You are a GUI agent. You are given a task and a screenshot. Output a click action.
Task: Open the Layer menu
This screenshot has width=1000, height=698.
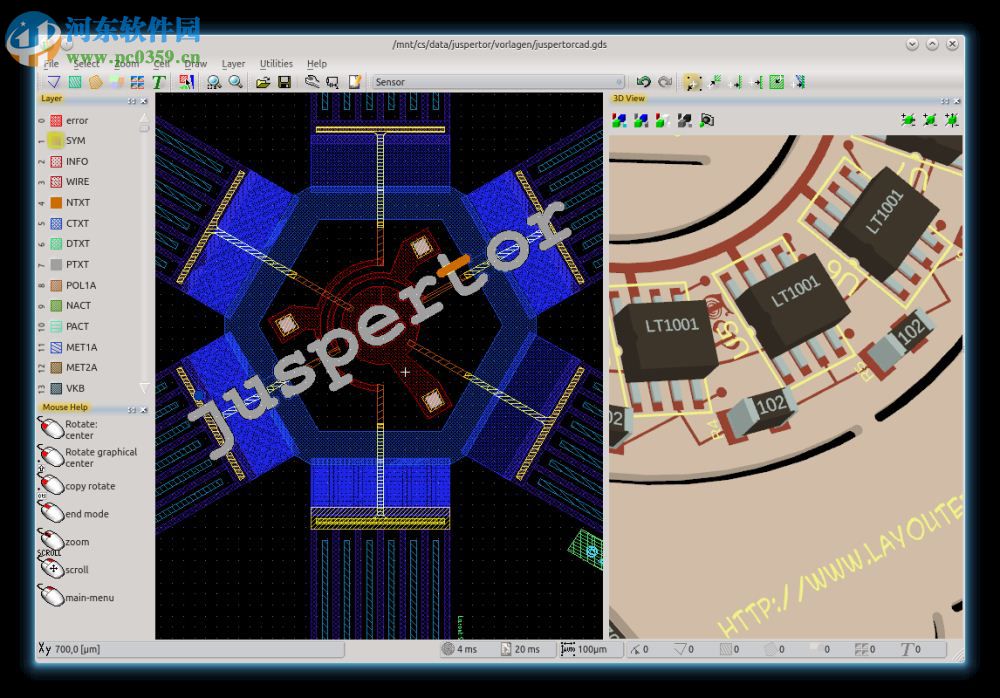click(233, 64)
